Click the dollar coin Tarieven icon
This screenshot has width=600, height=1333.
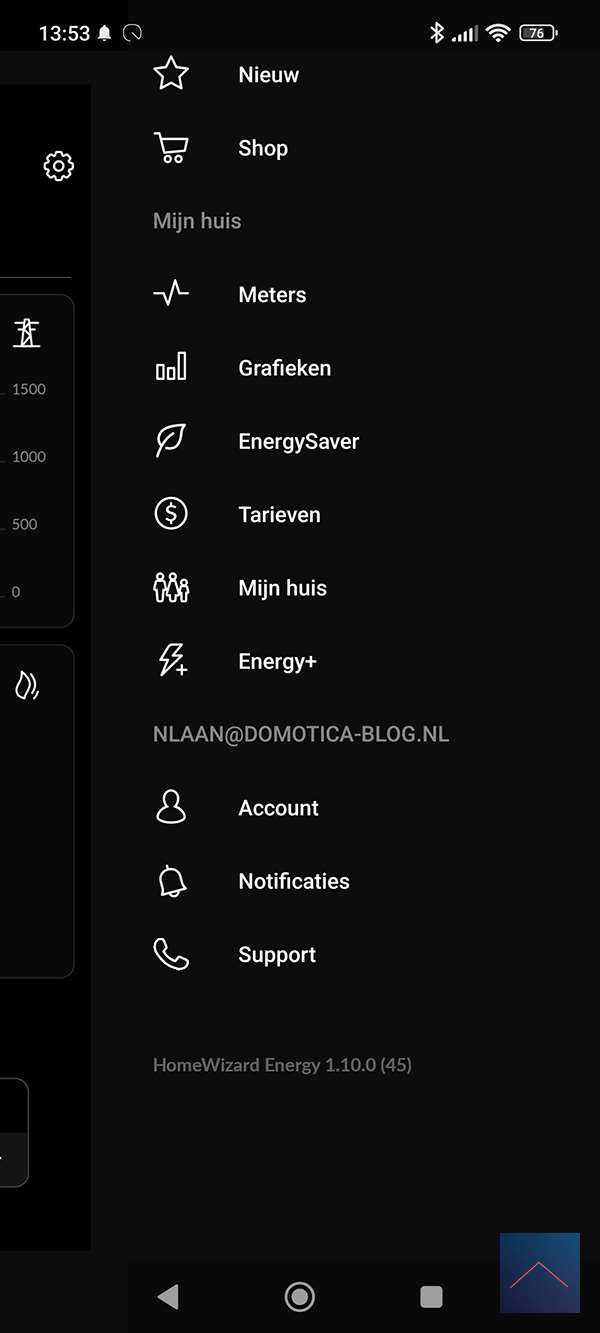click(x=171, y=514)
